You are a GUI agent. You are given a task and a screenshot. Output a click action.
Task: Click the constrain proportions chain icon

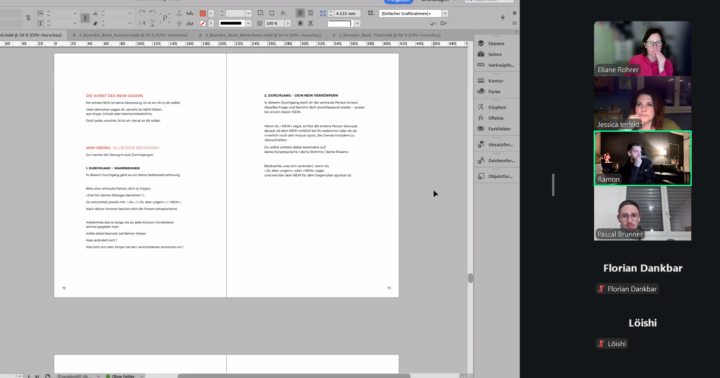[85, 18]
